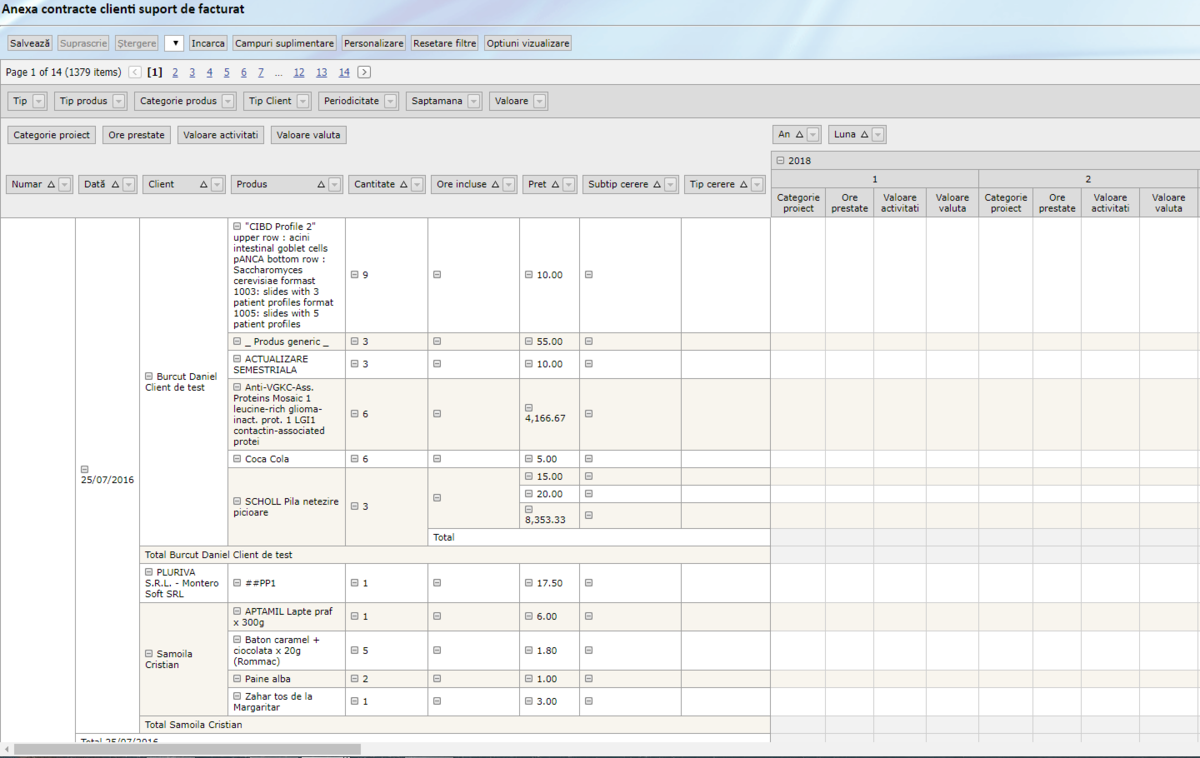1200x758 pixels.
Task: Collapse the Coca Cola product row
Action: pos(237,459)
